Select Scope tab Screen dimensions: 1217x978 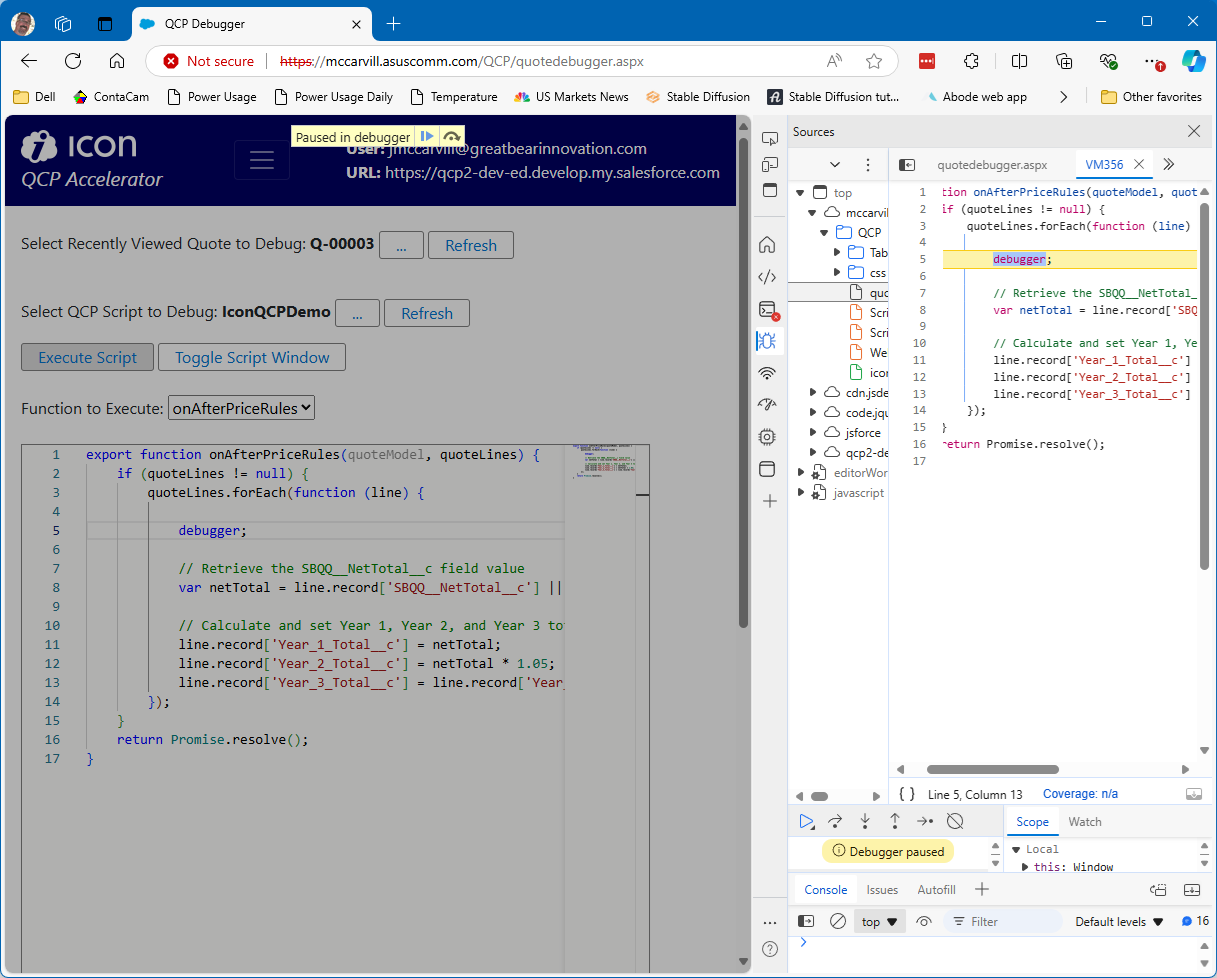click(x=1032, y=821)
